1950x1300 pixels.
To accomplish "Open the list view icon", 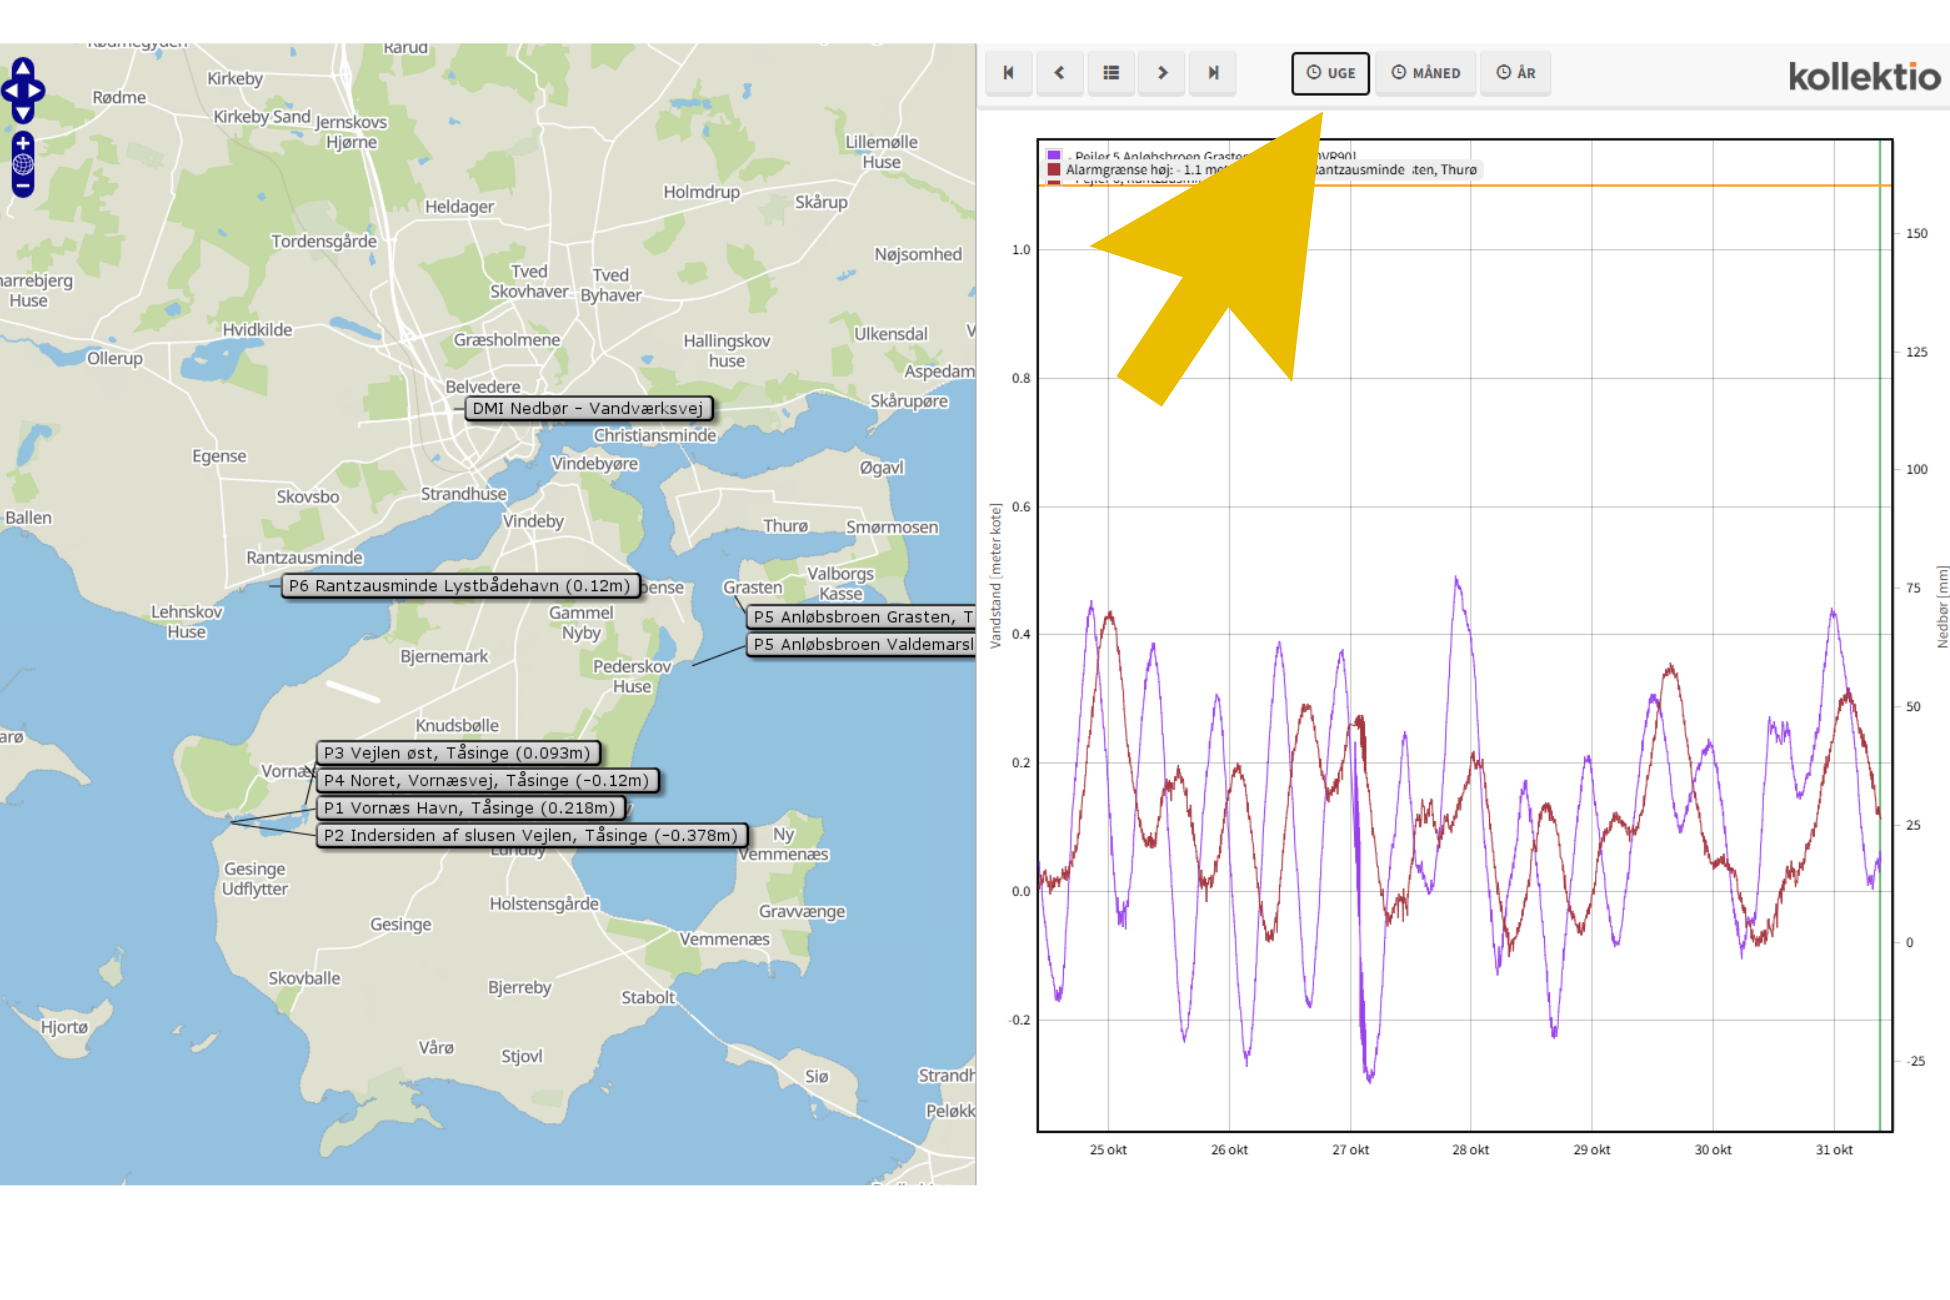I will click(x=1110, y=72).
